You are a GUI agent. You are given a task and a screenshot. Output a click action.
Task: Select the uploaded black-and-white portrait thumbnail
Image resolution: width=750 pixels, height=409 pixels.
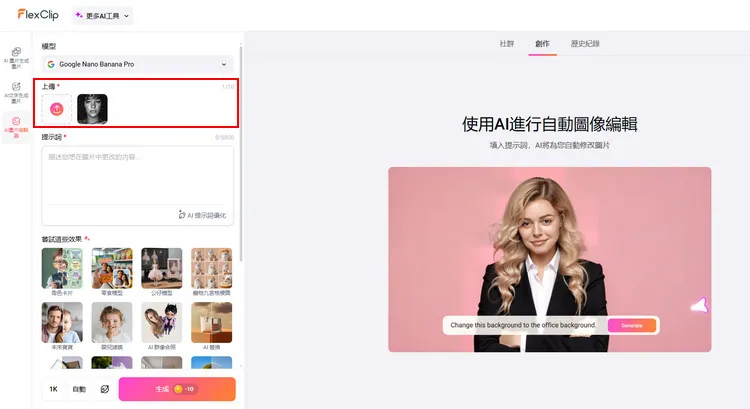[x=92, y=108]
